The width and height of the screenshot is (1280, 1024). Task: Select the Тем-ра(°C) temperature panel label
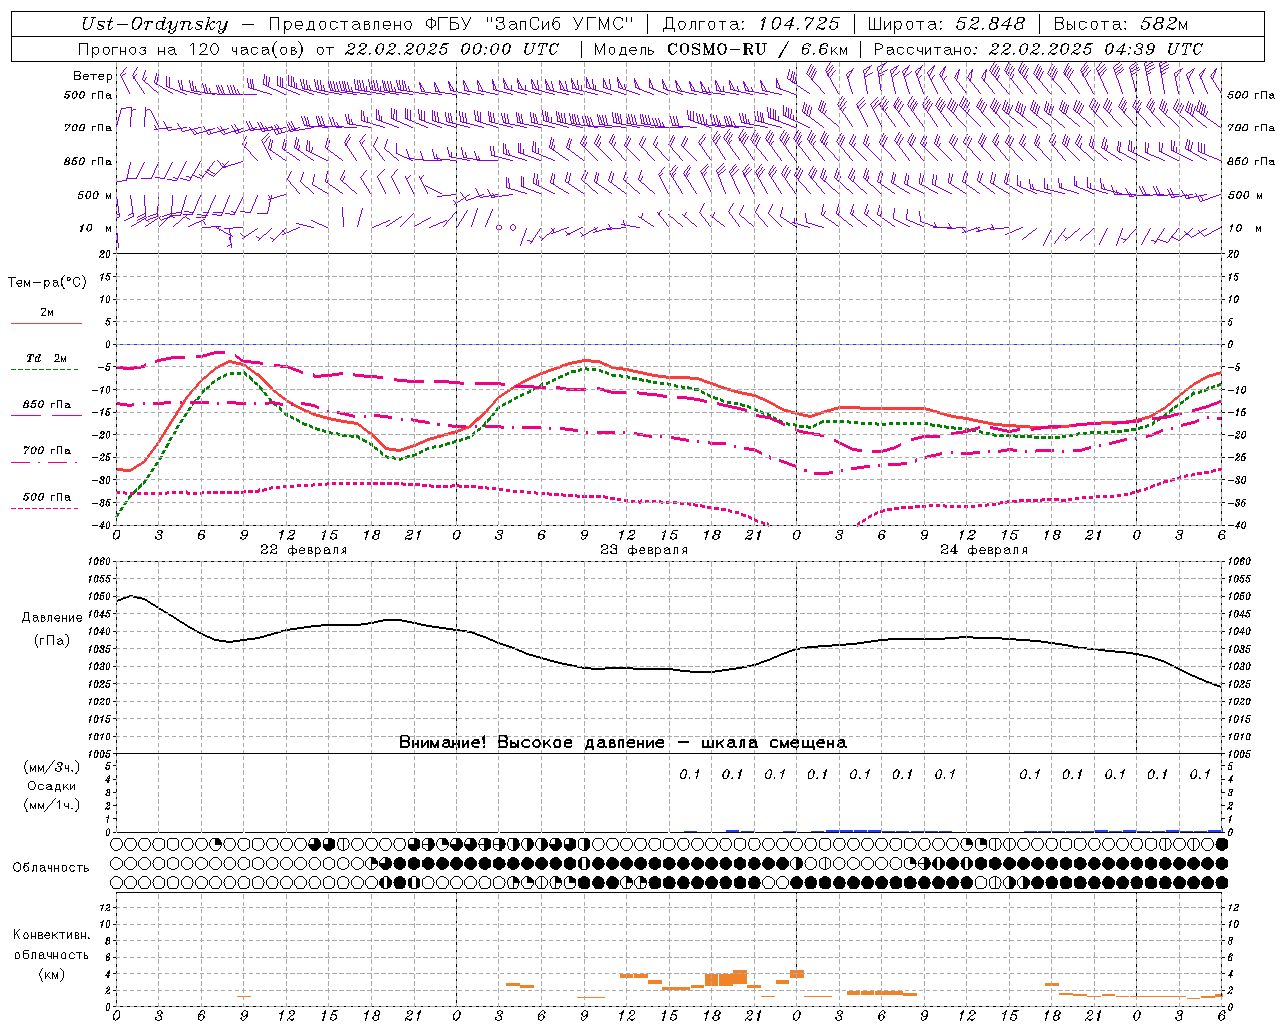pyautogui.click(x=47, y=283)
